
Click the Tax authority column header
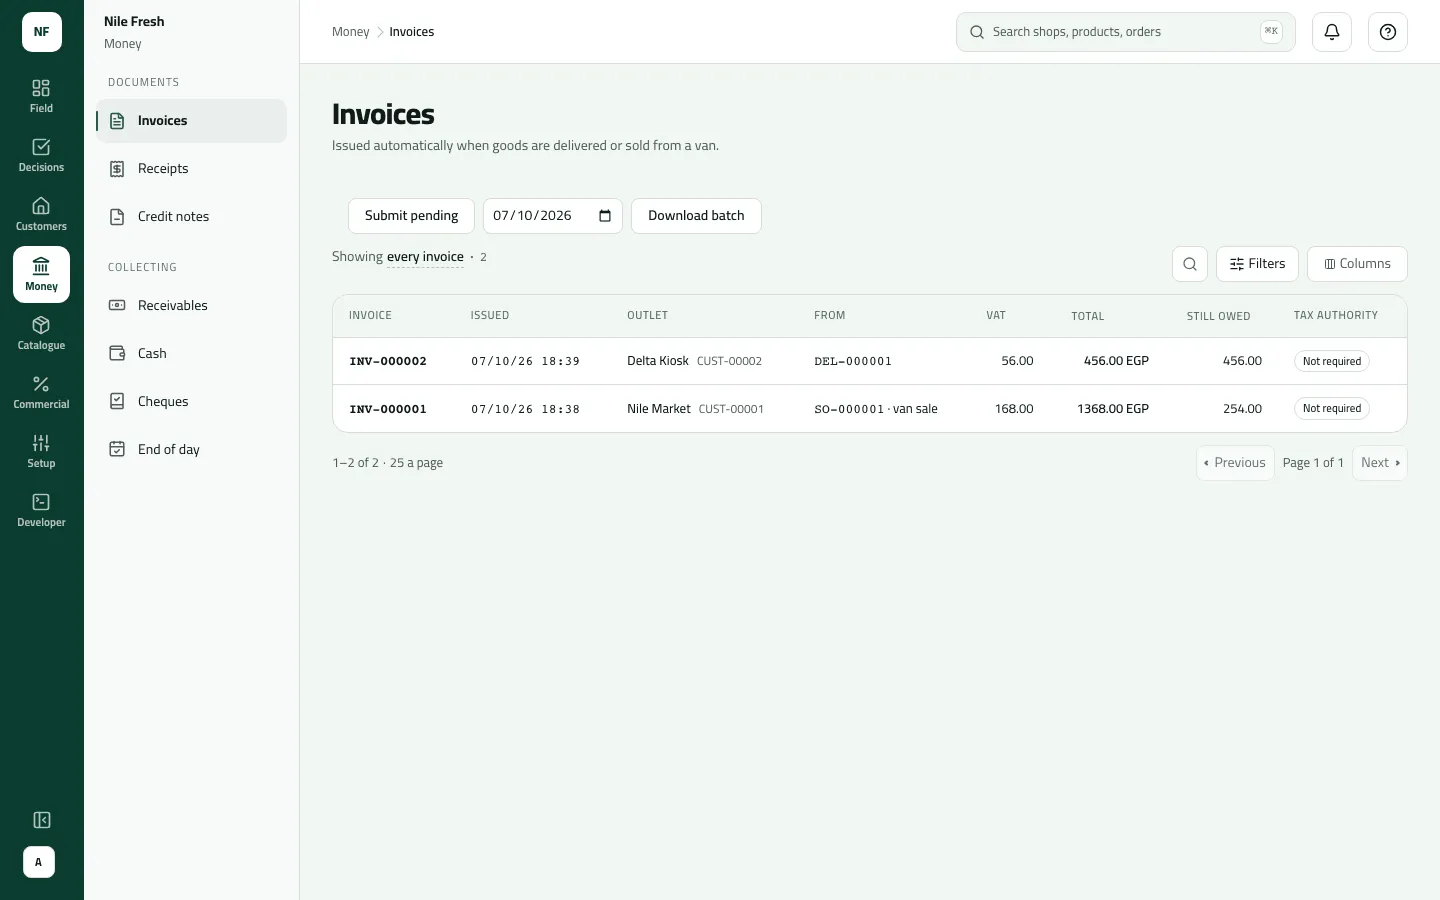(x=1336, y=316)
